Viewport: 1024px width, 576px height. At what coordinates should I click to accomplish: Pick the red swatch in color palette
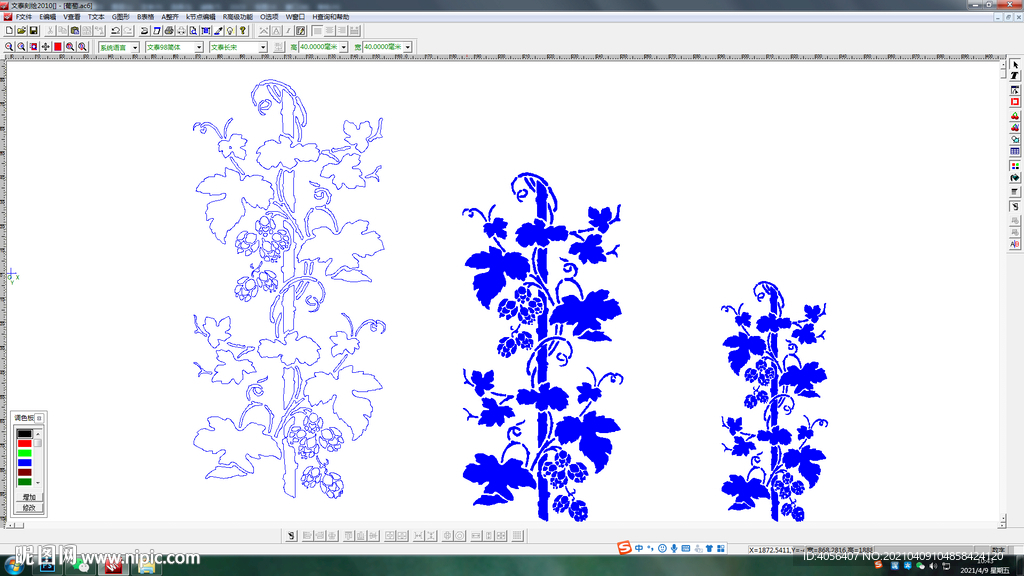(x=24, y=443)
